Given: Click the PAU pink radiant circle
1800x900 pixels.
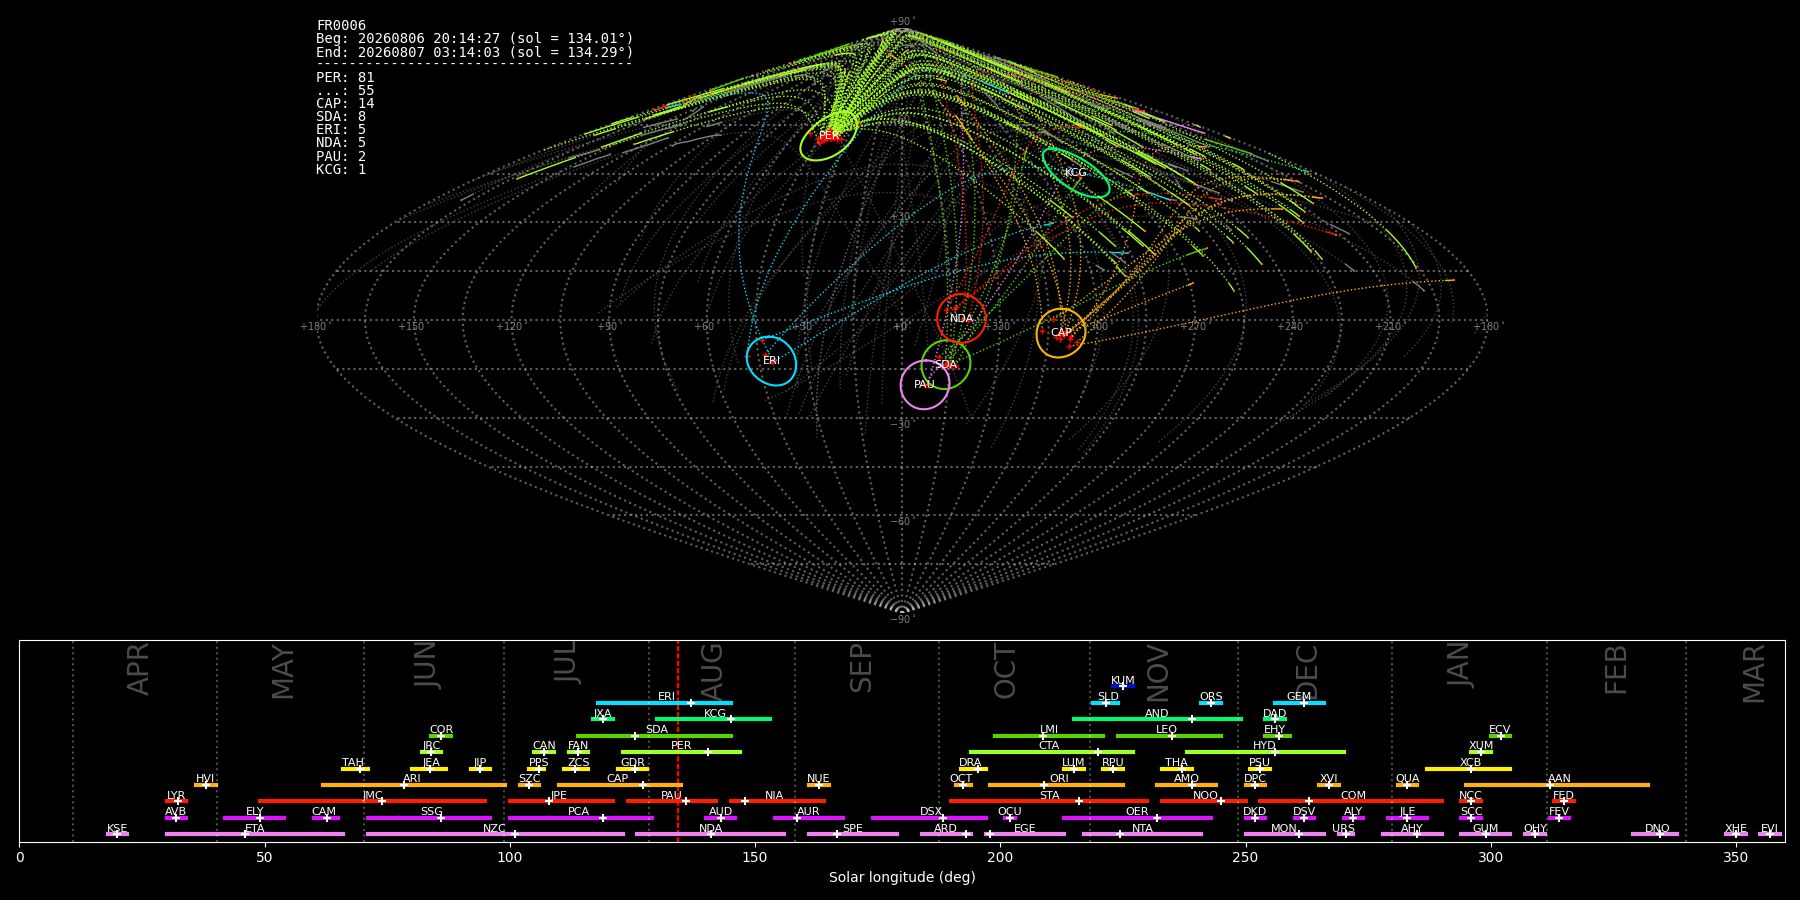Looking at the screenshot, I should point(925,385).
